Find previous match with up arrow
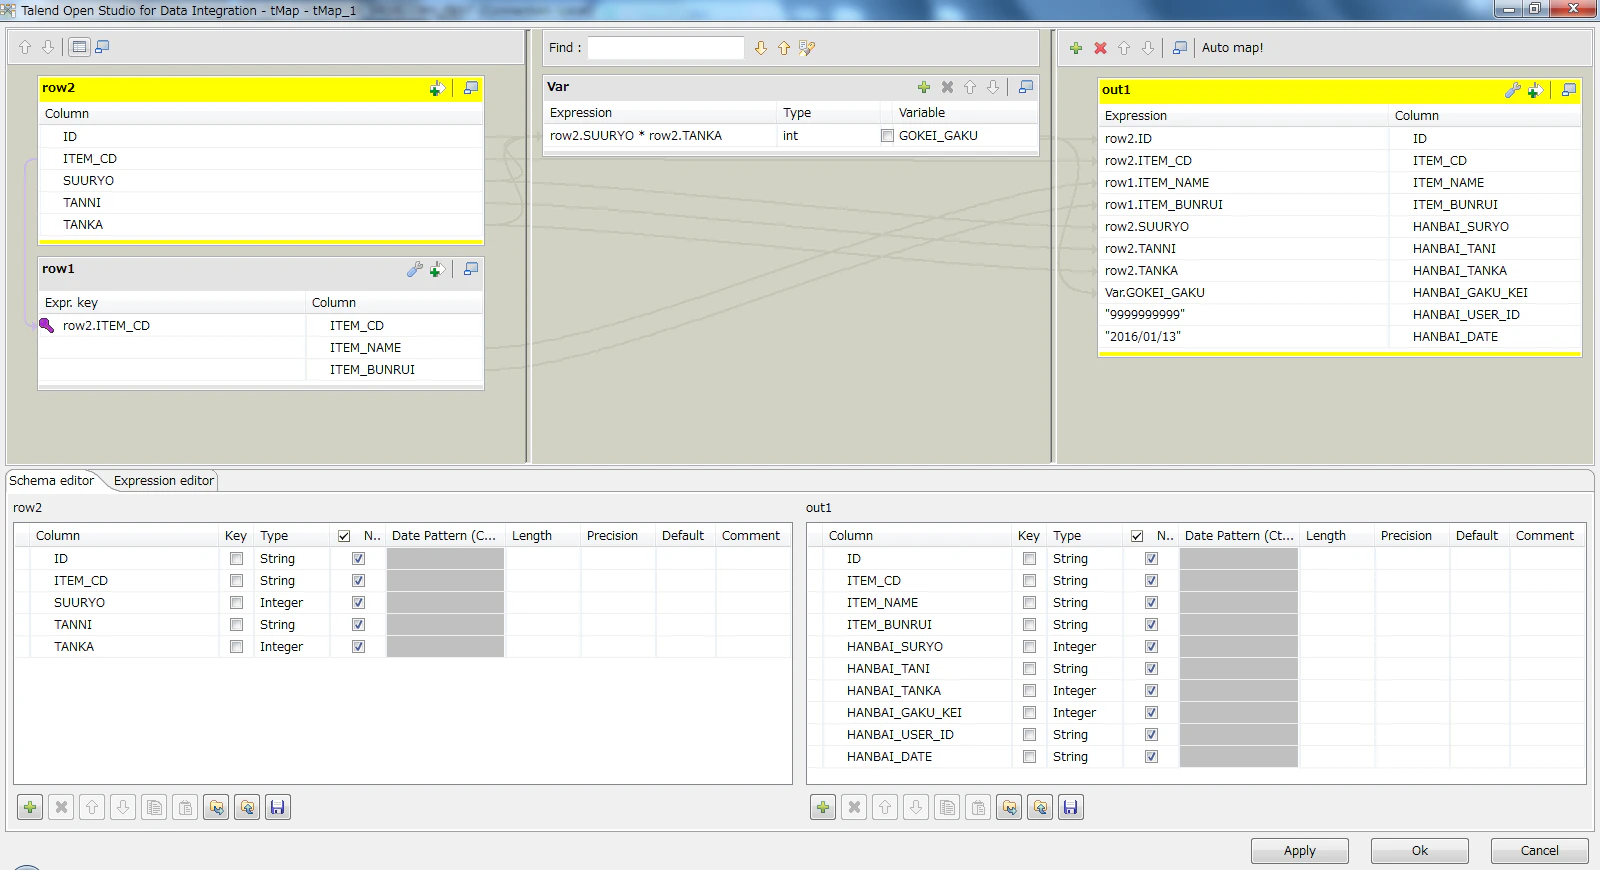1600x870 pixels. click(784, 48)
